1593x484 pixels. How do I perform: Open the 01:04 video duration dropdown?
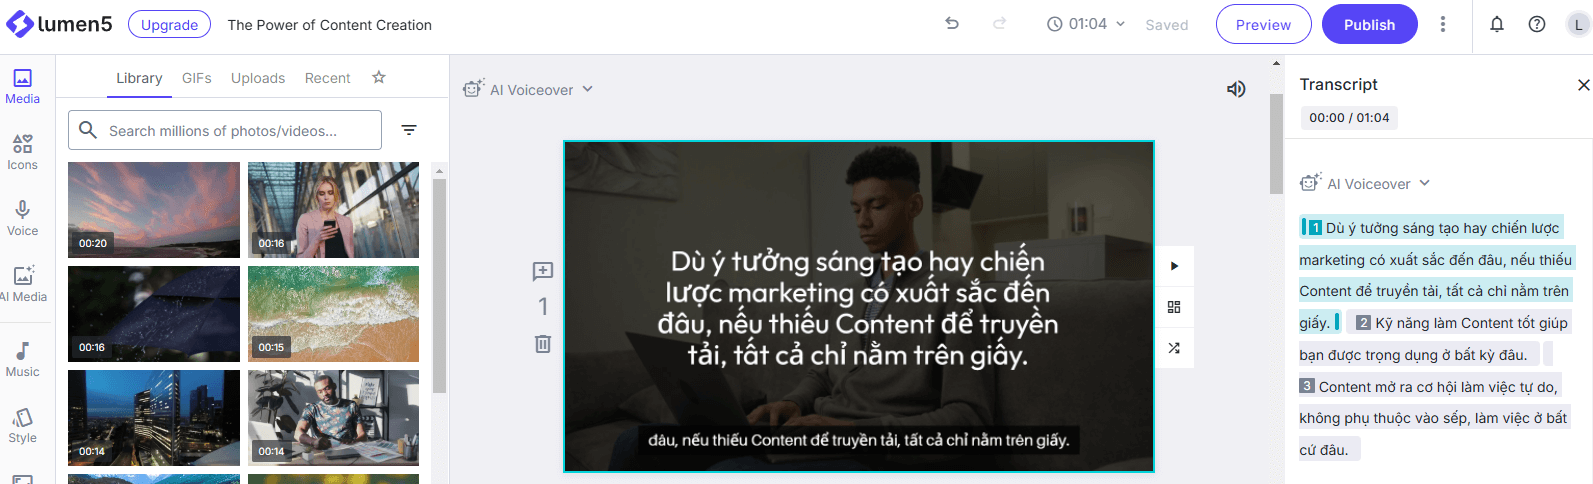tap(1086, 24)
